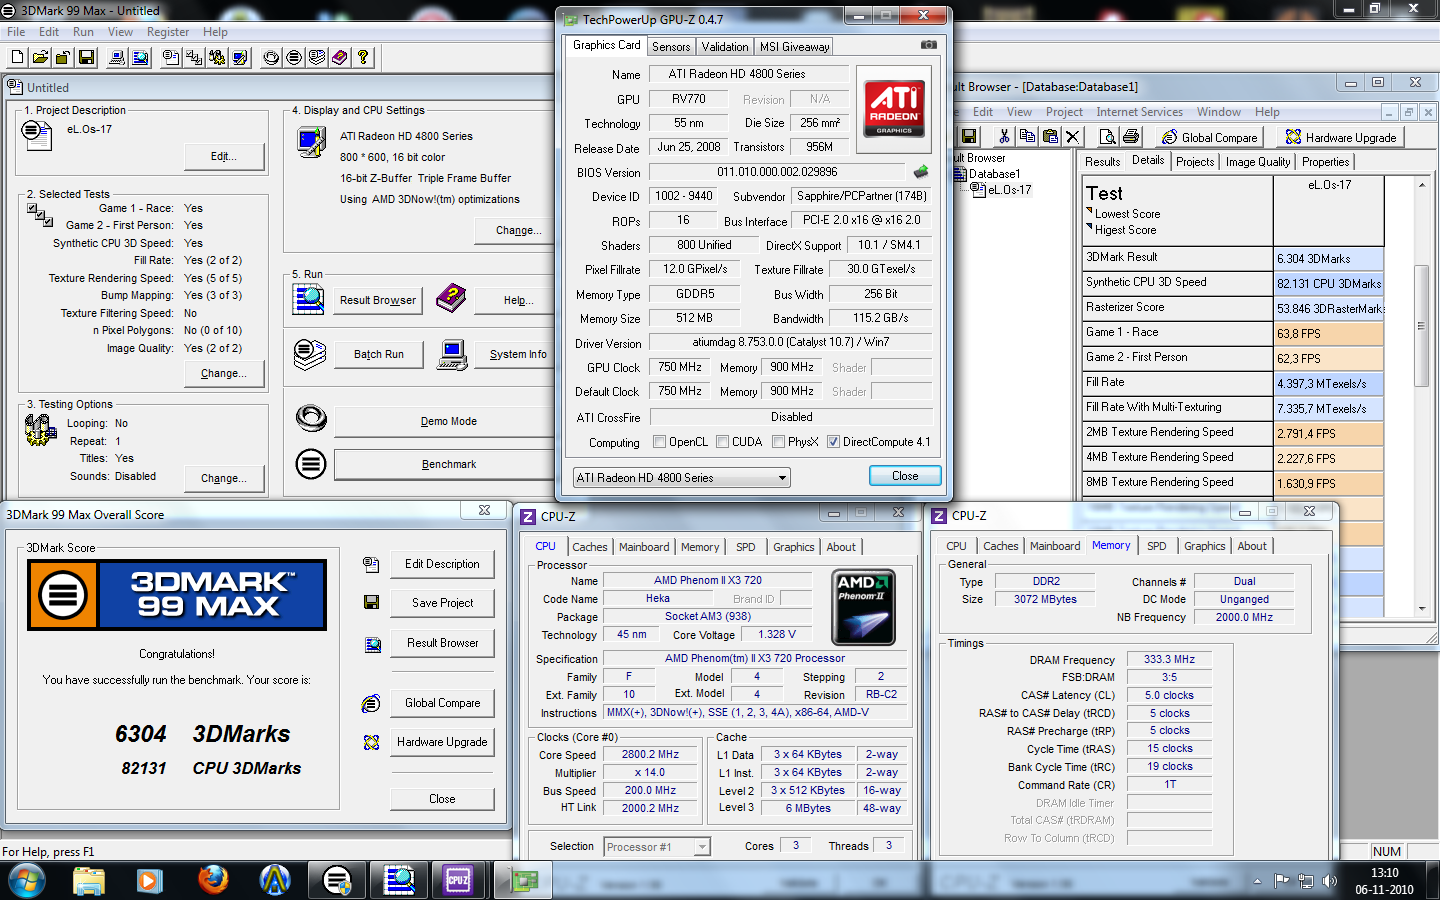Open the Run menu in 3DMark 99 Max
Viewport: 1440px width, 900px height.
click(x=83, y=32)
